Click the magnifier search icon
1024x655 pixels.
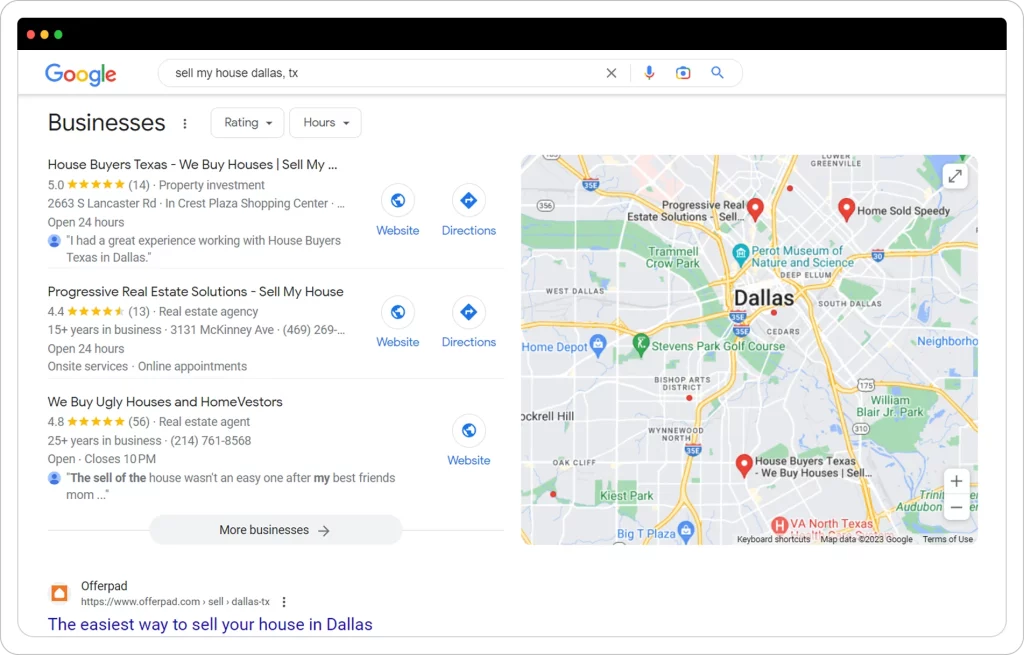tap(717, 73)
